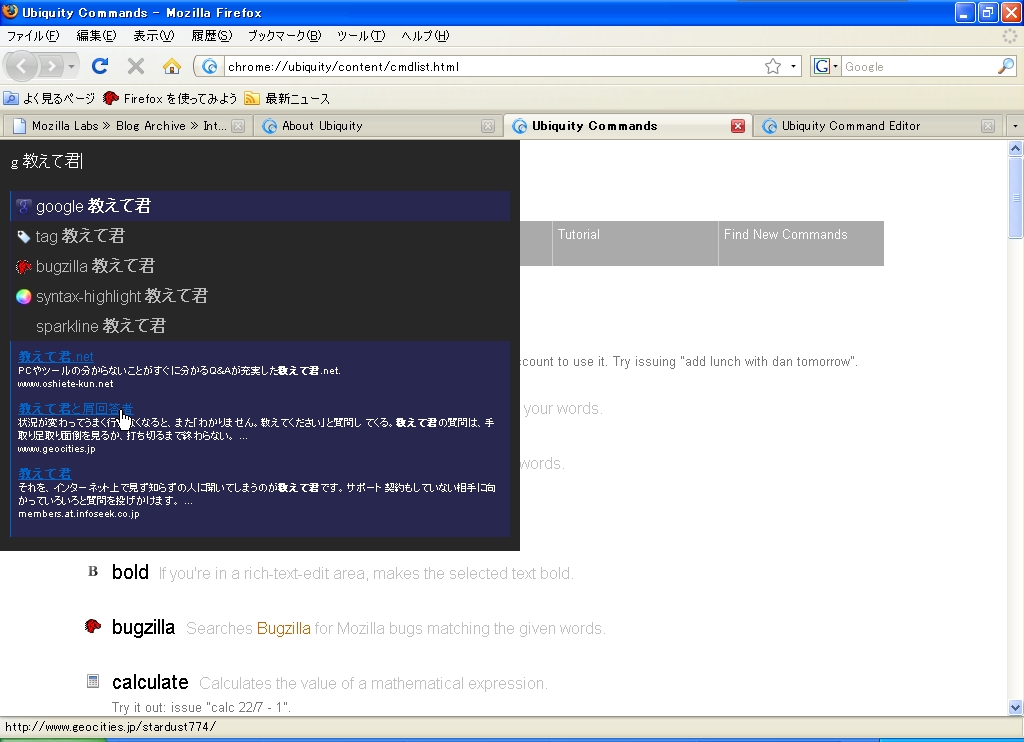Stop loading with the X button
Screen dimensions: 1024x742
(136, 66)
